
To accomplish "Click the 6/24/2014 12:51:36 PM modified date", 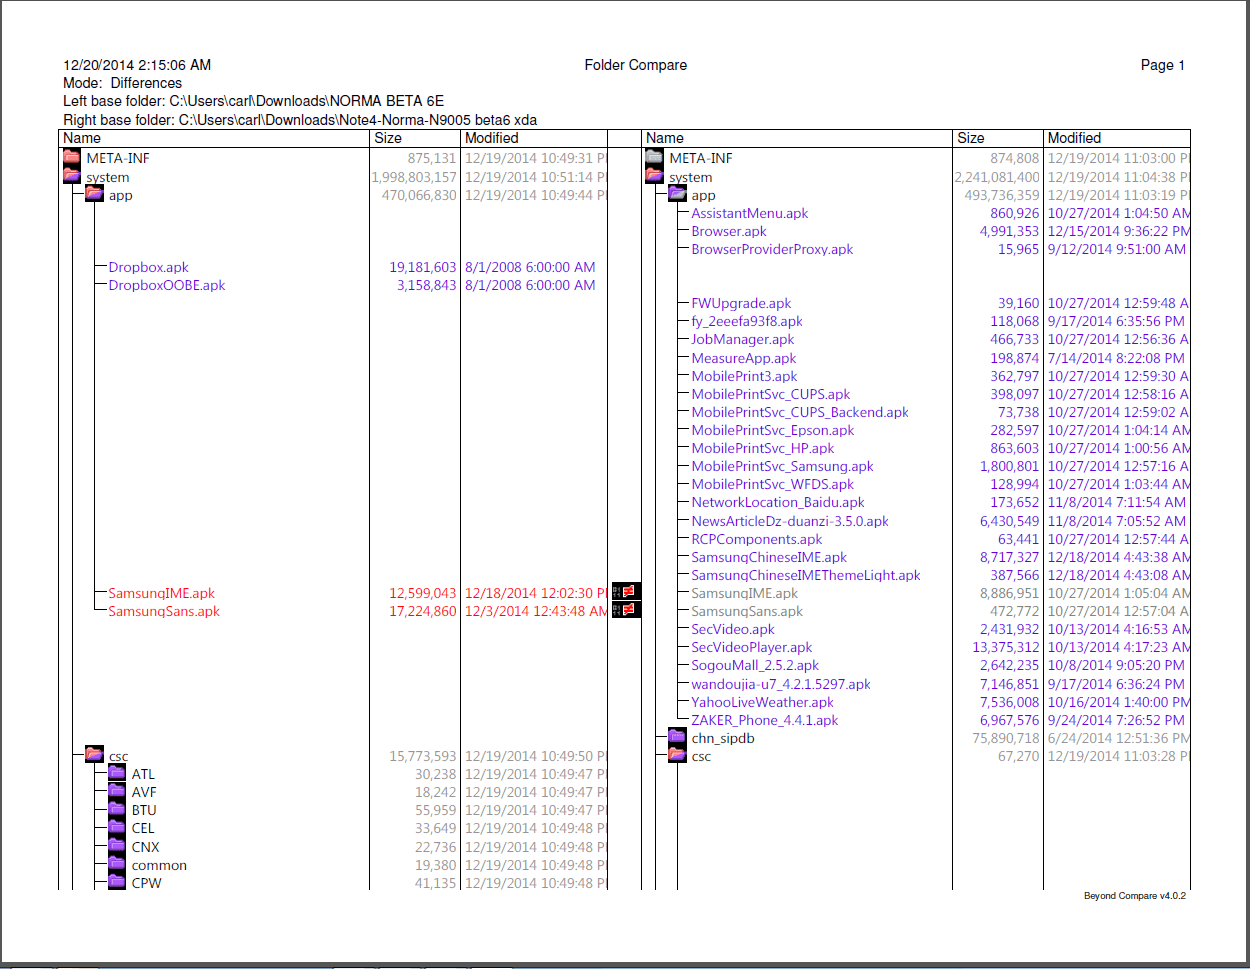I will click(x=1119, y=738).
